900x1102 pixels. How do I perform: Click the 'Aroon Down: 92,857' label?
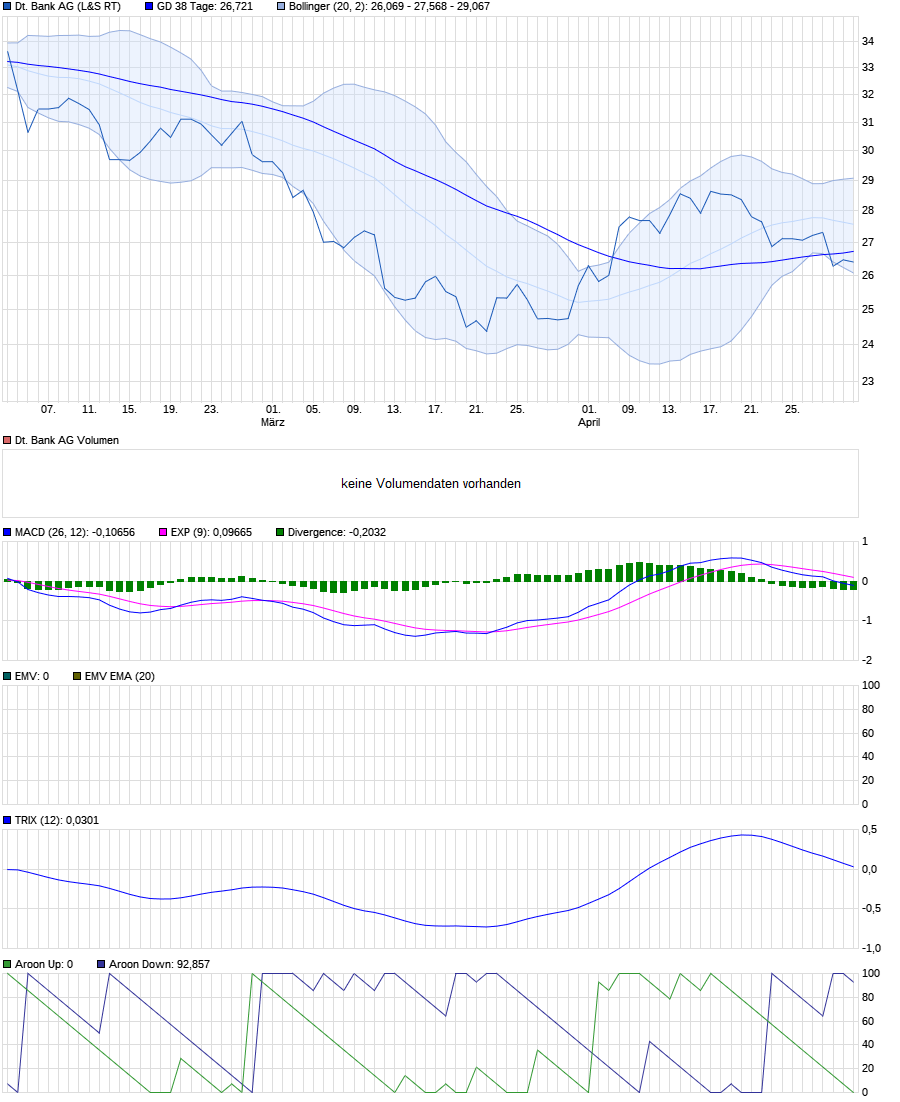pyautogui.click(x=159, y=964)
